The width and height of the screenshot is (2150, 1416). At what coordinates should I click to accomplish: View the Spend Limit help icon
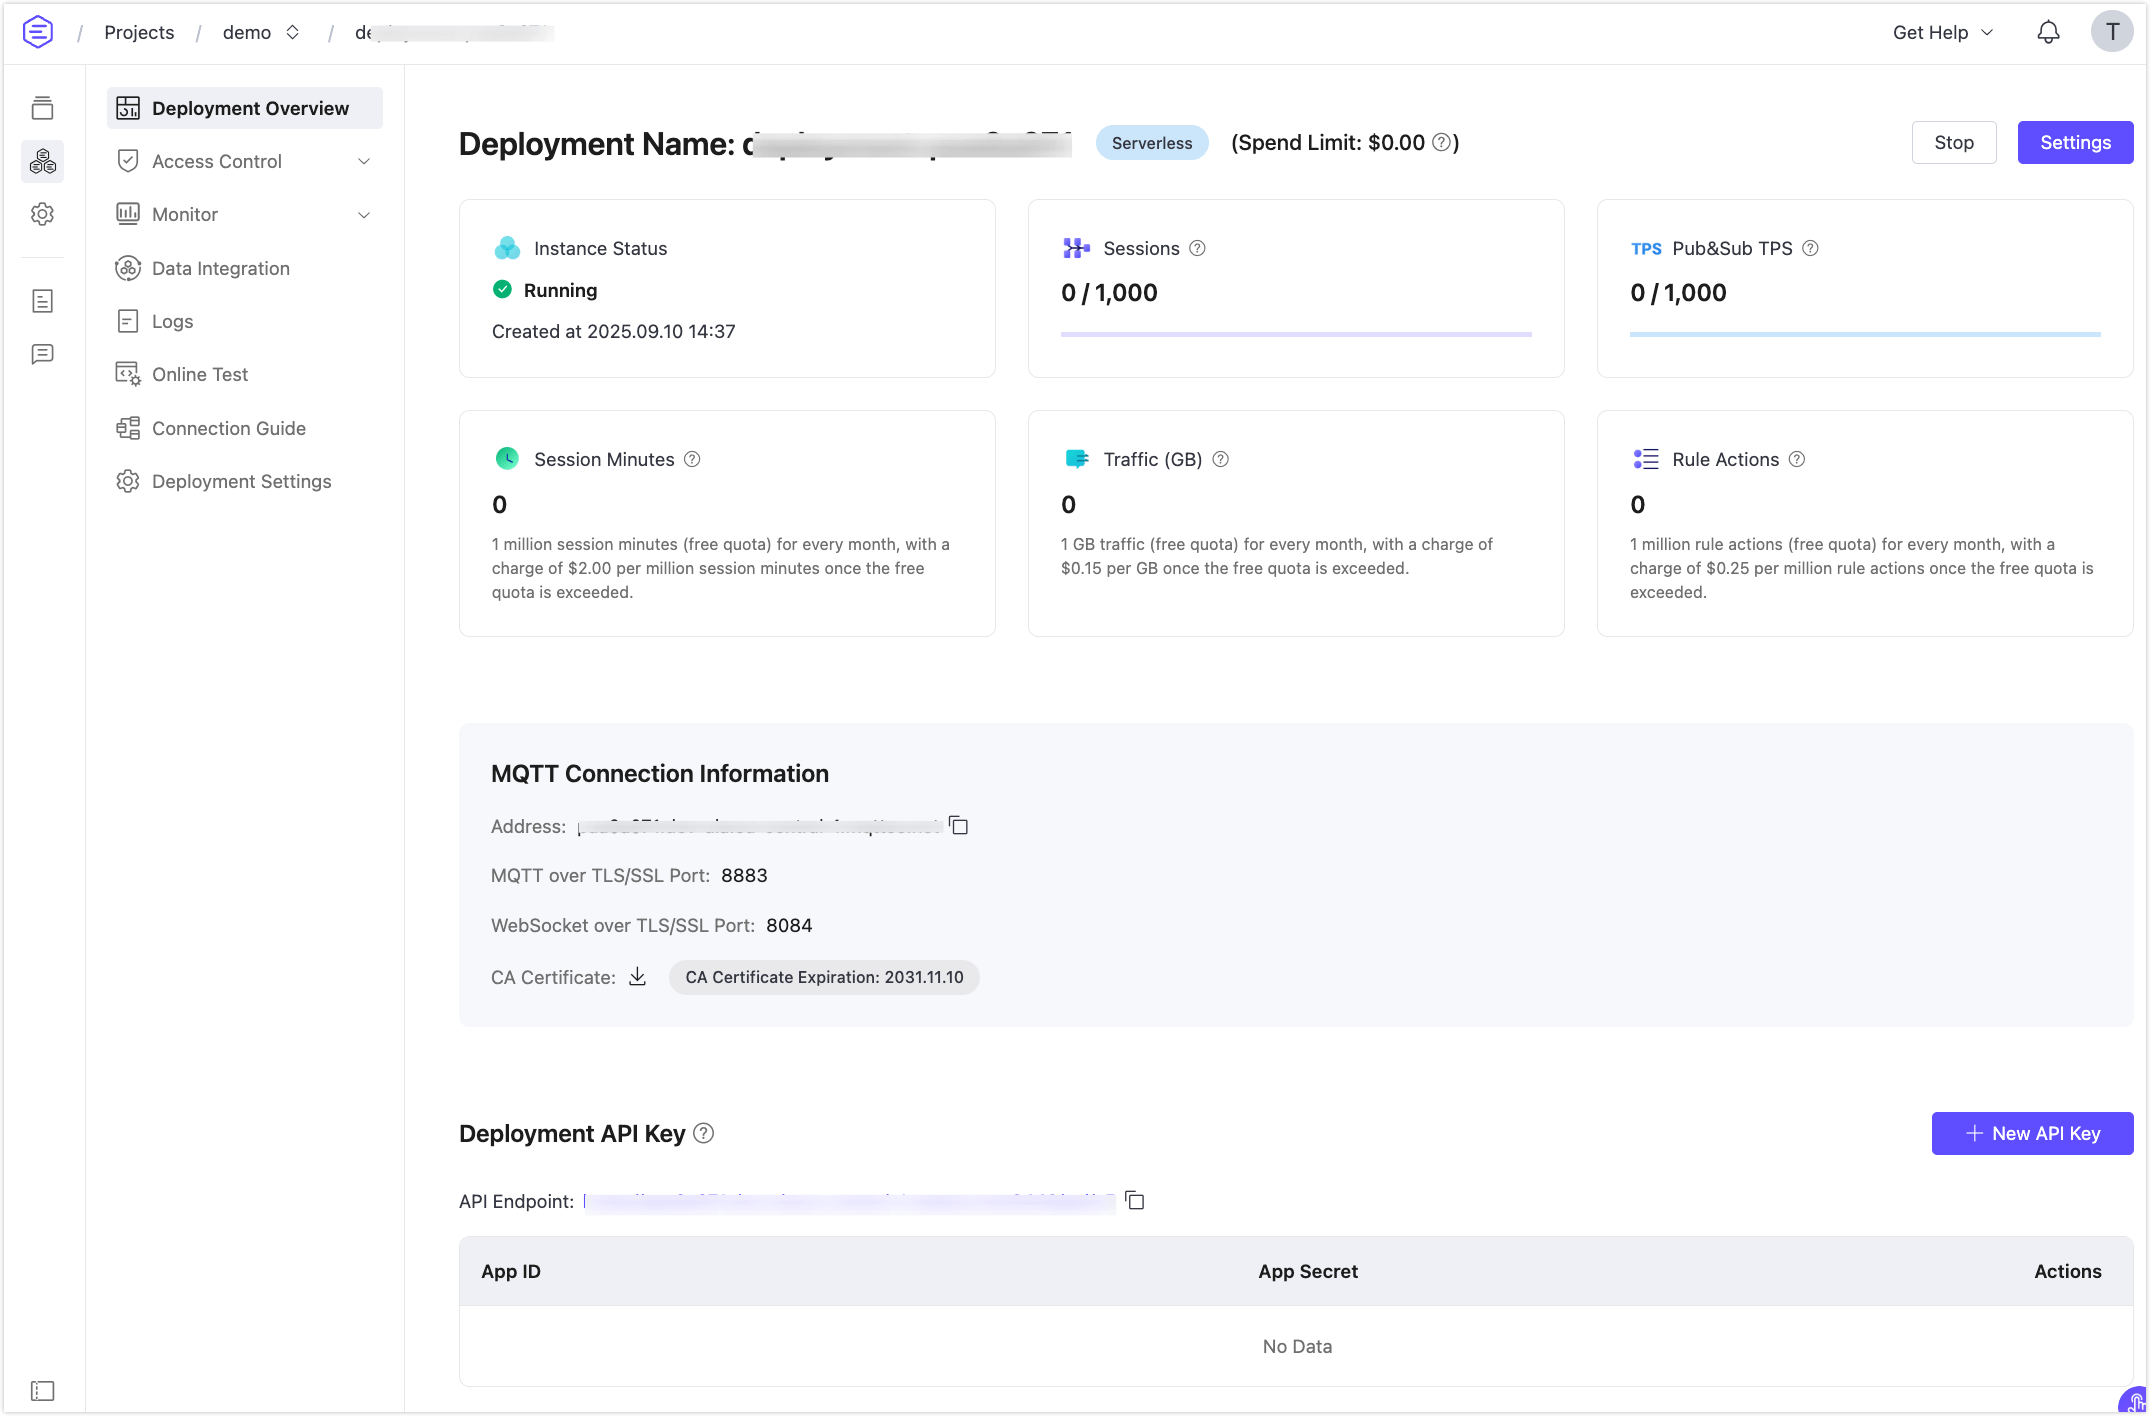coord(1441,142)
